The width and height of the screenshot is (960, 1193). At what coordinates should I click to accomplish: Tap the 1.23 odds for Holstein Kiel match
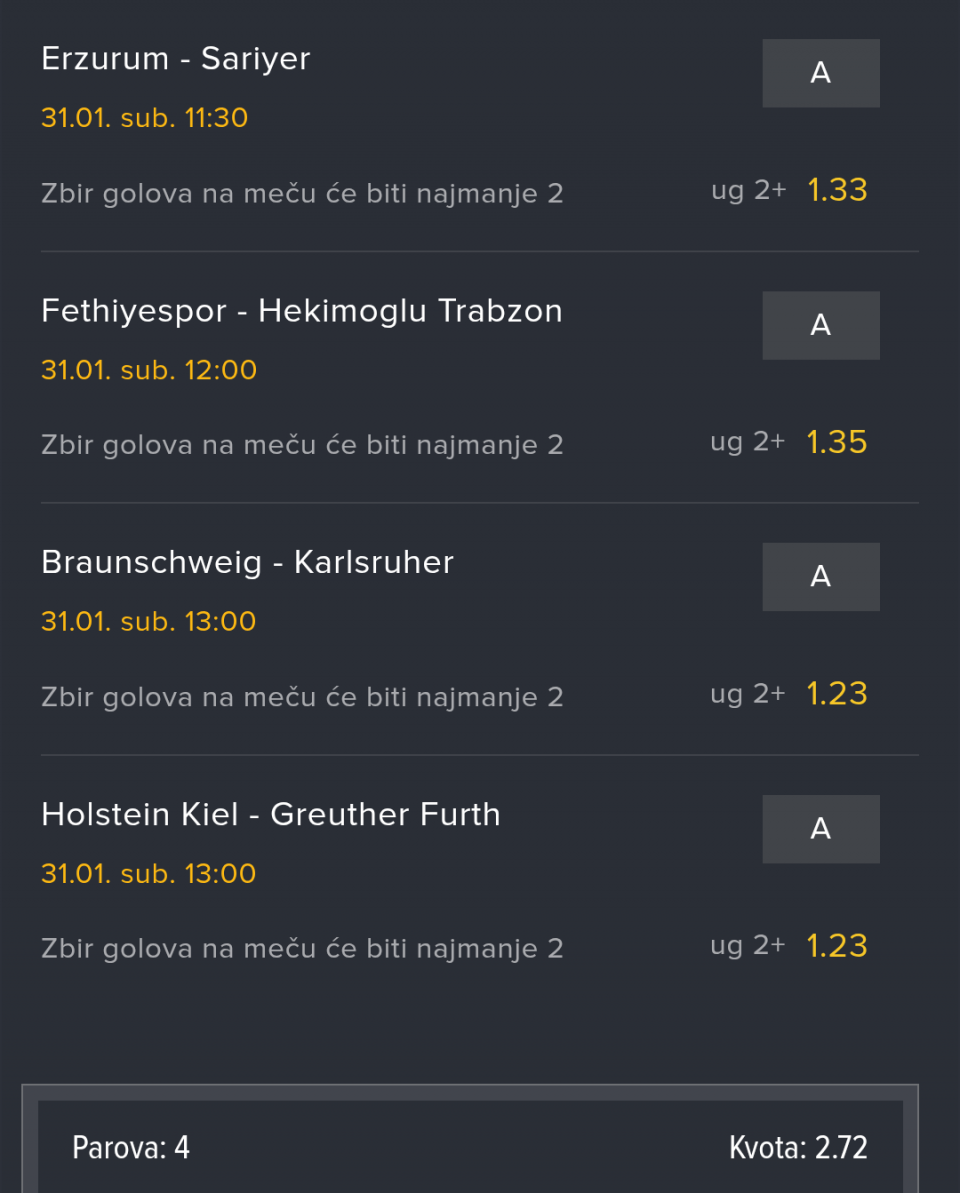837,946
